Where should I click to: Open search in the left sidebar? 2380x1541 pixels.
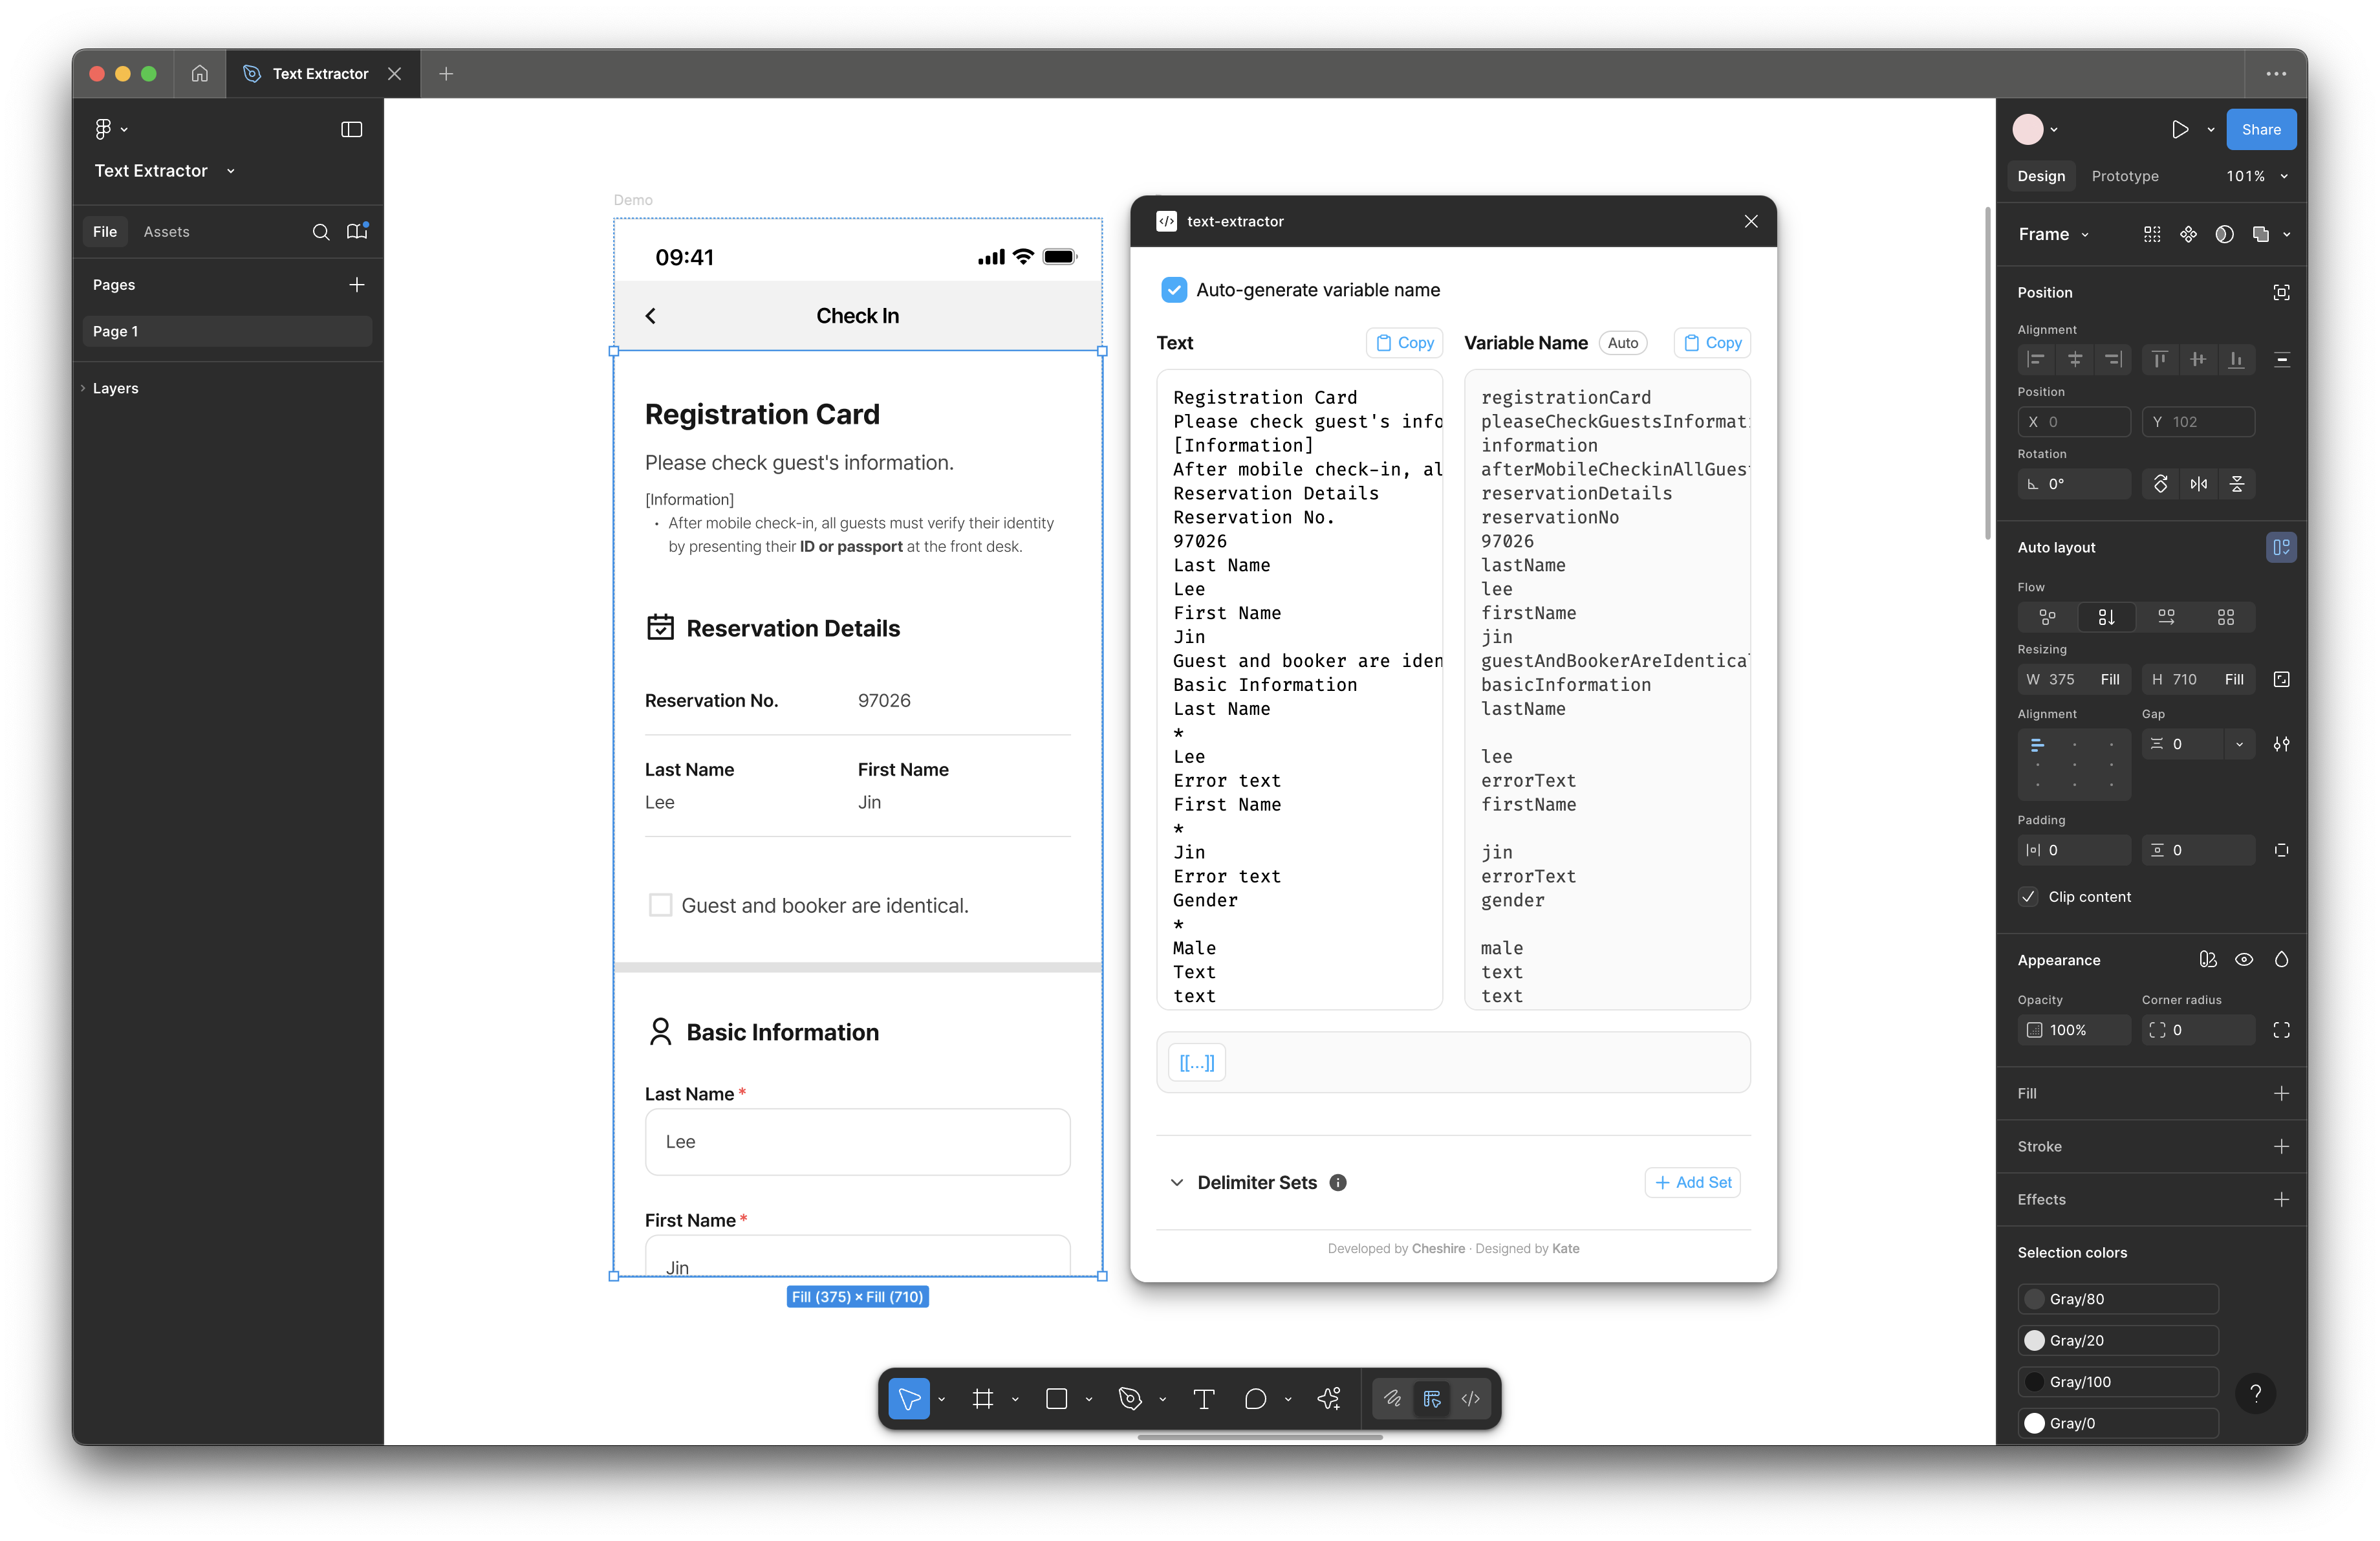[x=320, y=232]
